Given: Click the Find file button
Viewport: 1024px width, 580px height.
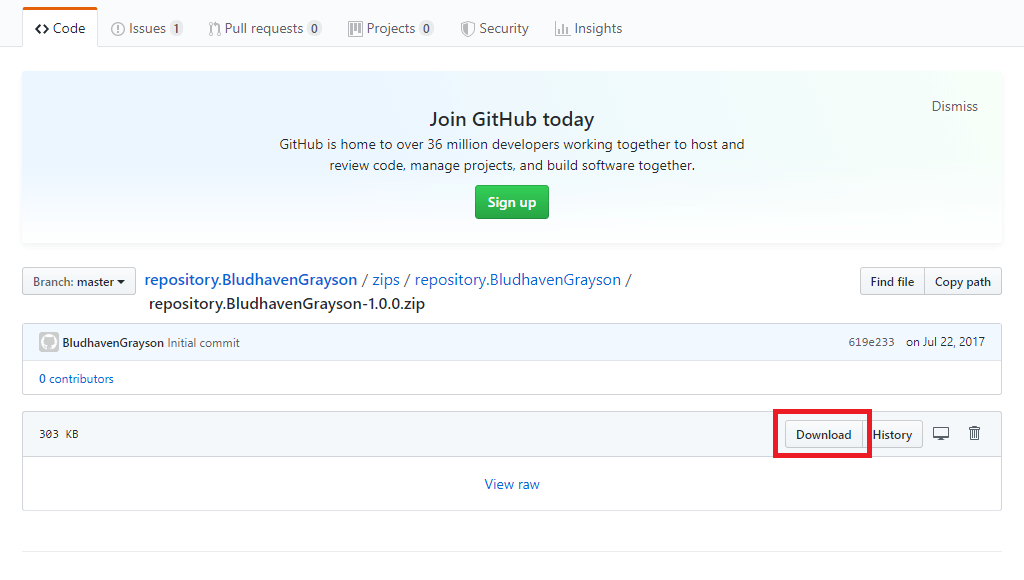Looking at the screenshot, I should click(892, 282).
